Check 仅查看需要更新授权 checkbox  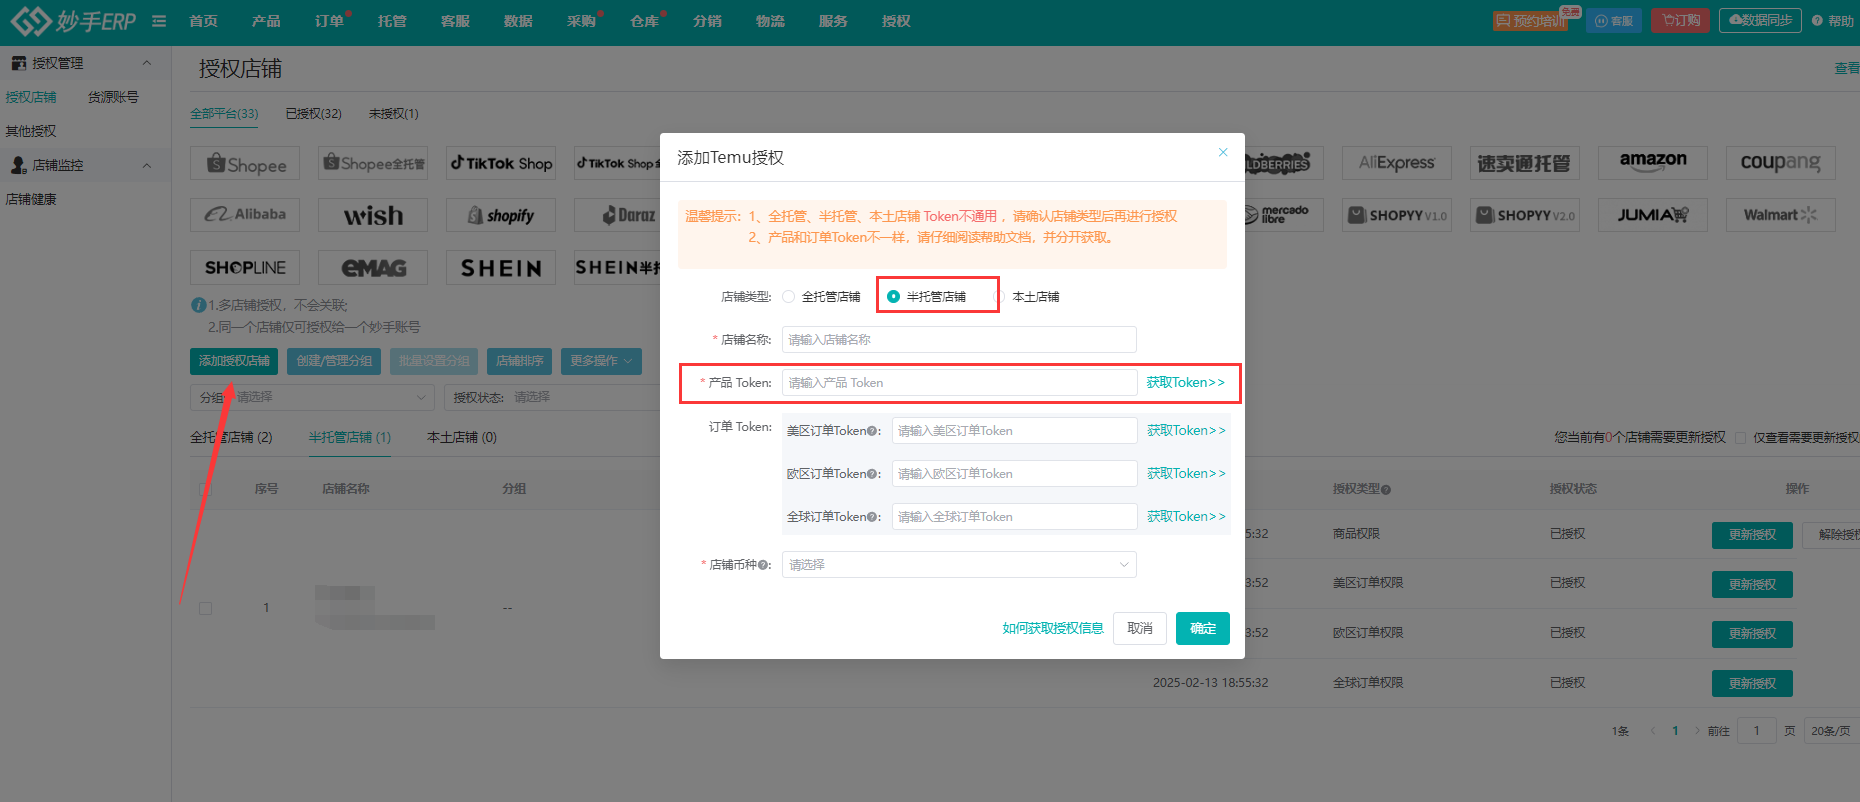pos(1740,438)
